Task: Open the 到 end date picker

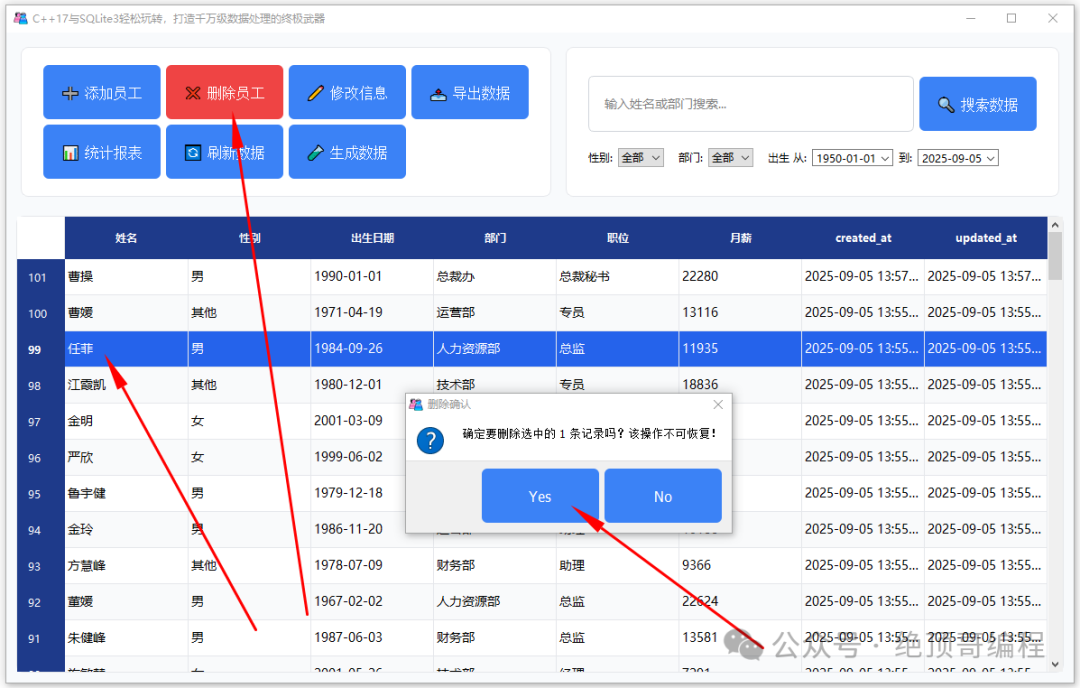Action: point(958,158)
